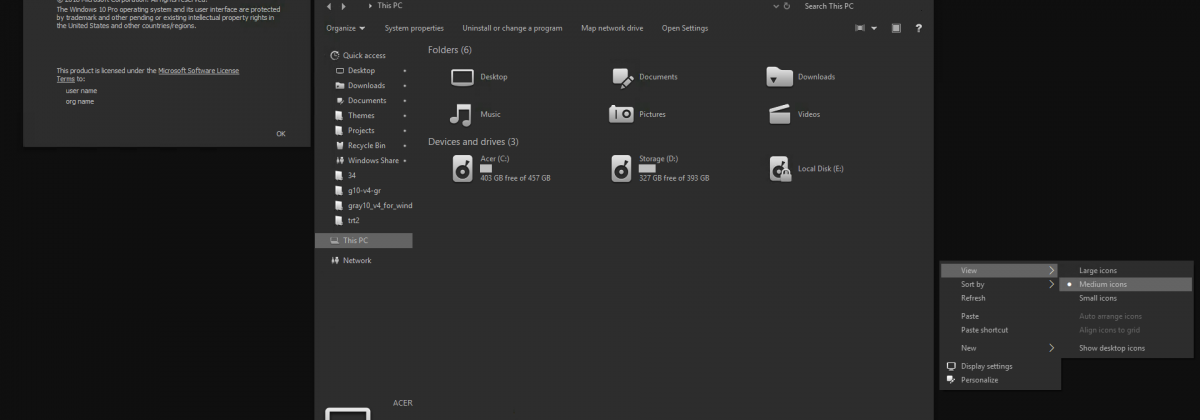Click the Help question mark icon
The height and width of the screenshot is (420, 1200).
tap(919, 28)
